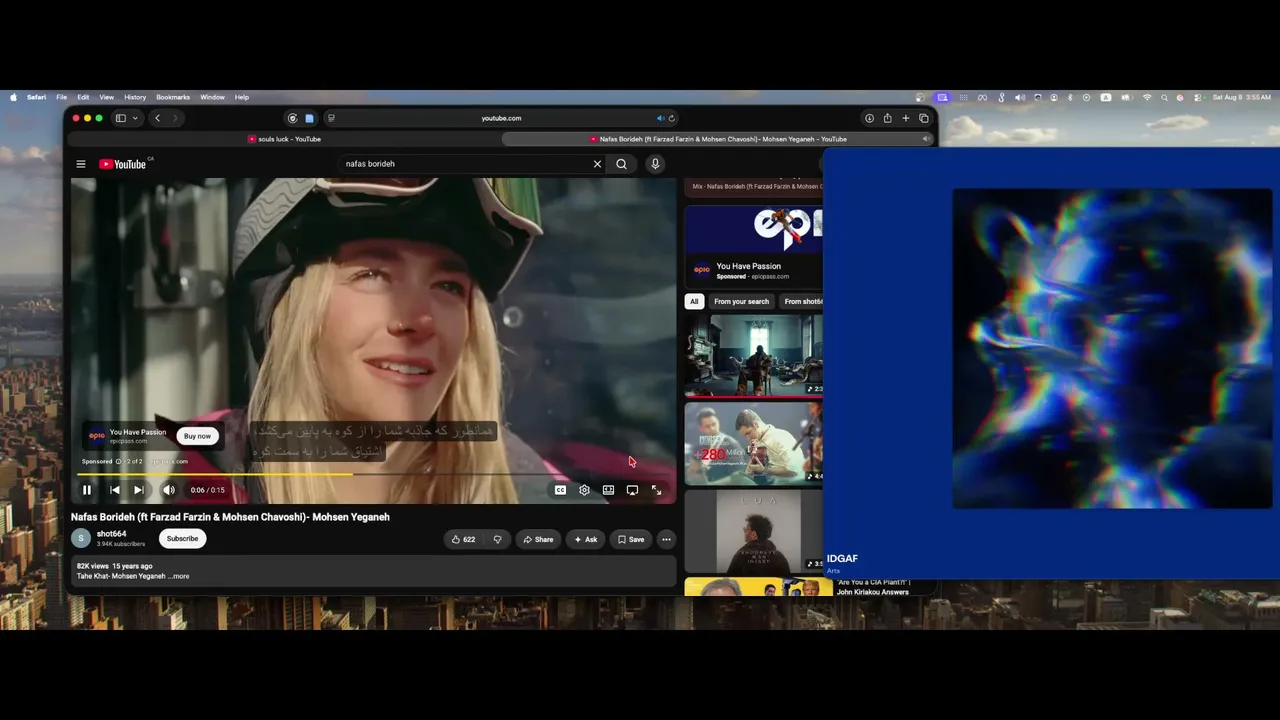Open the Safari downloads list
This screenshot has height=720, width=1280.
869,118
